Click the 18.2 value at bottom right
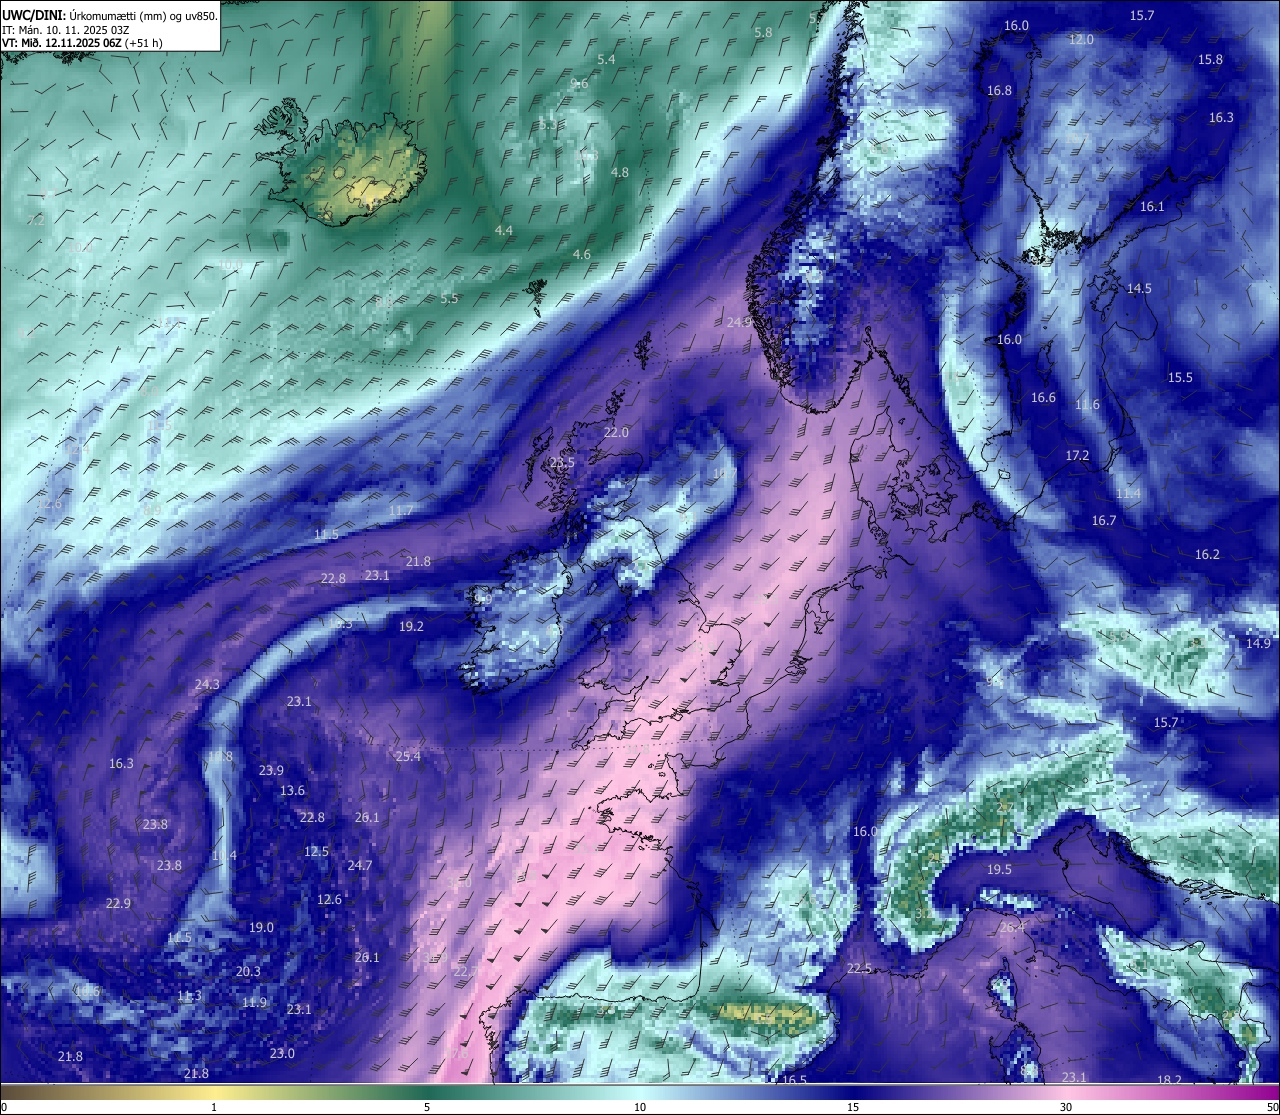The height and width of the screenshot is (1115, 1280). click(1169, 1080)
